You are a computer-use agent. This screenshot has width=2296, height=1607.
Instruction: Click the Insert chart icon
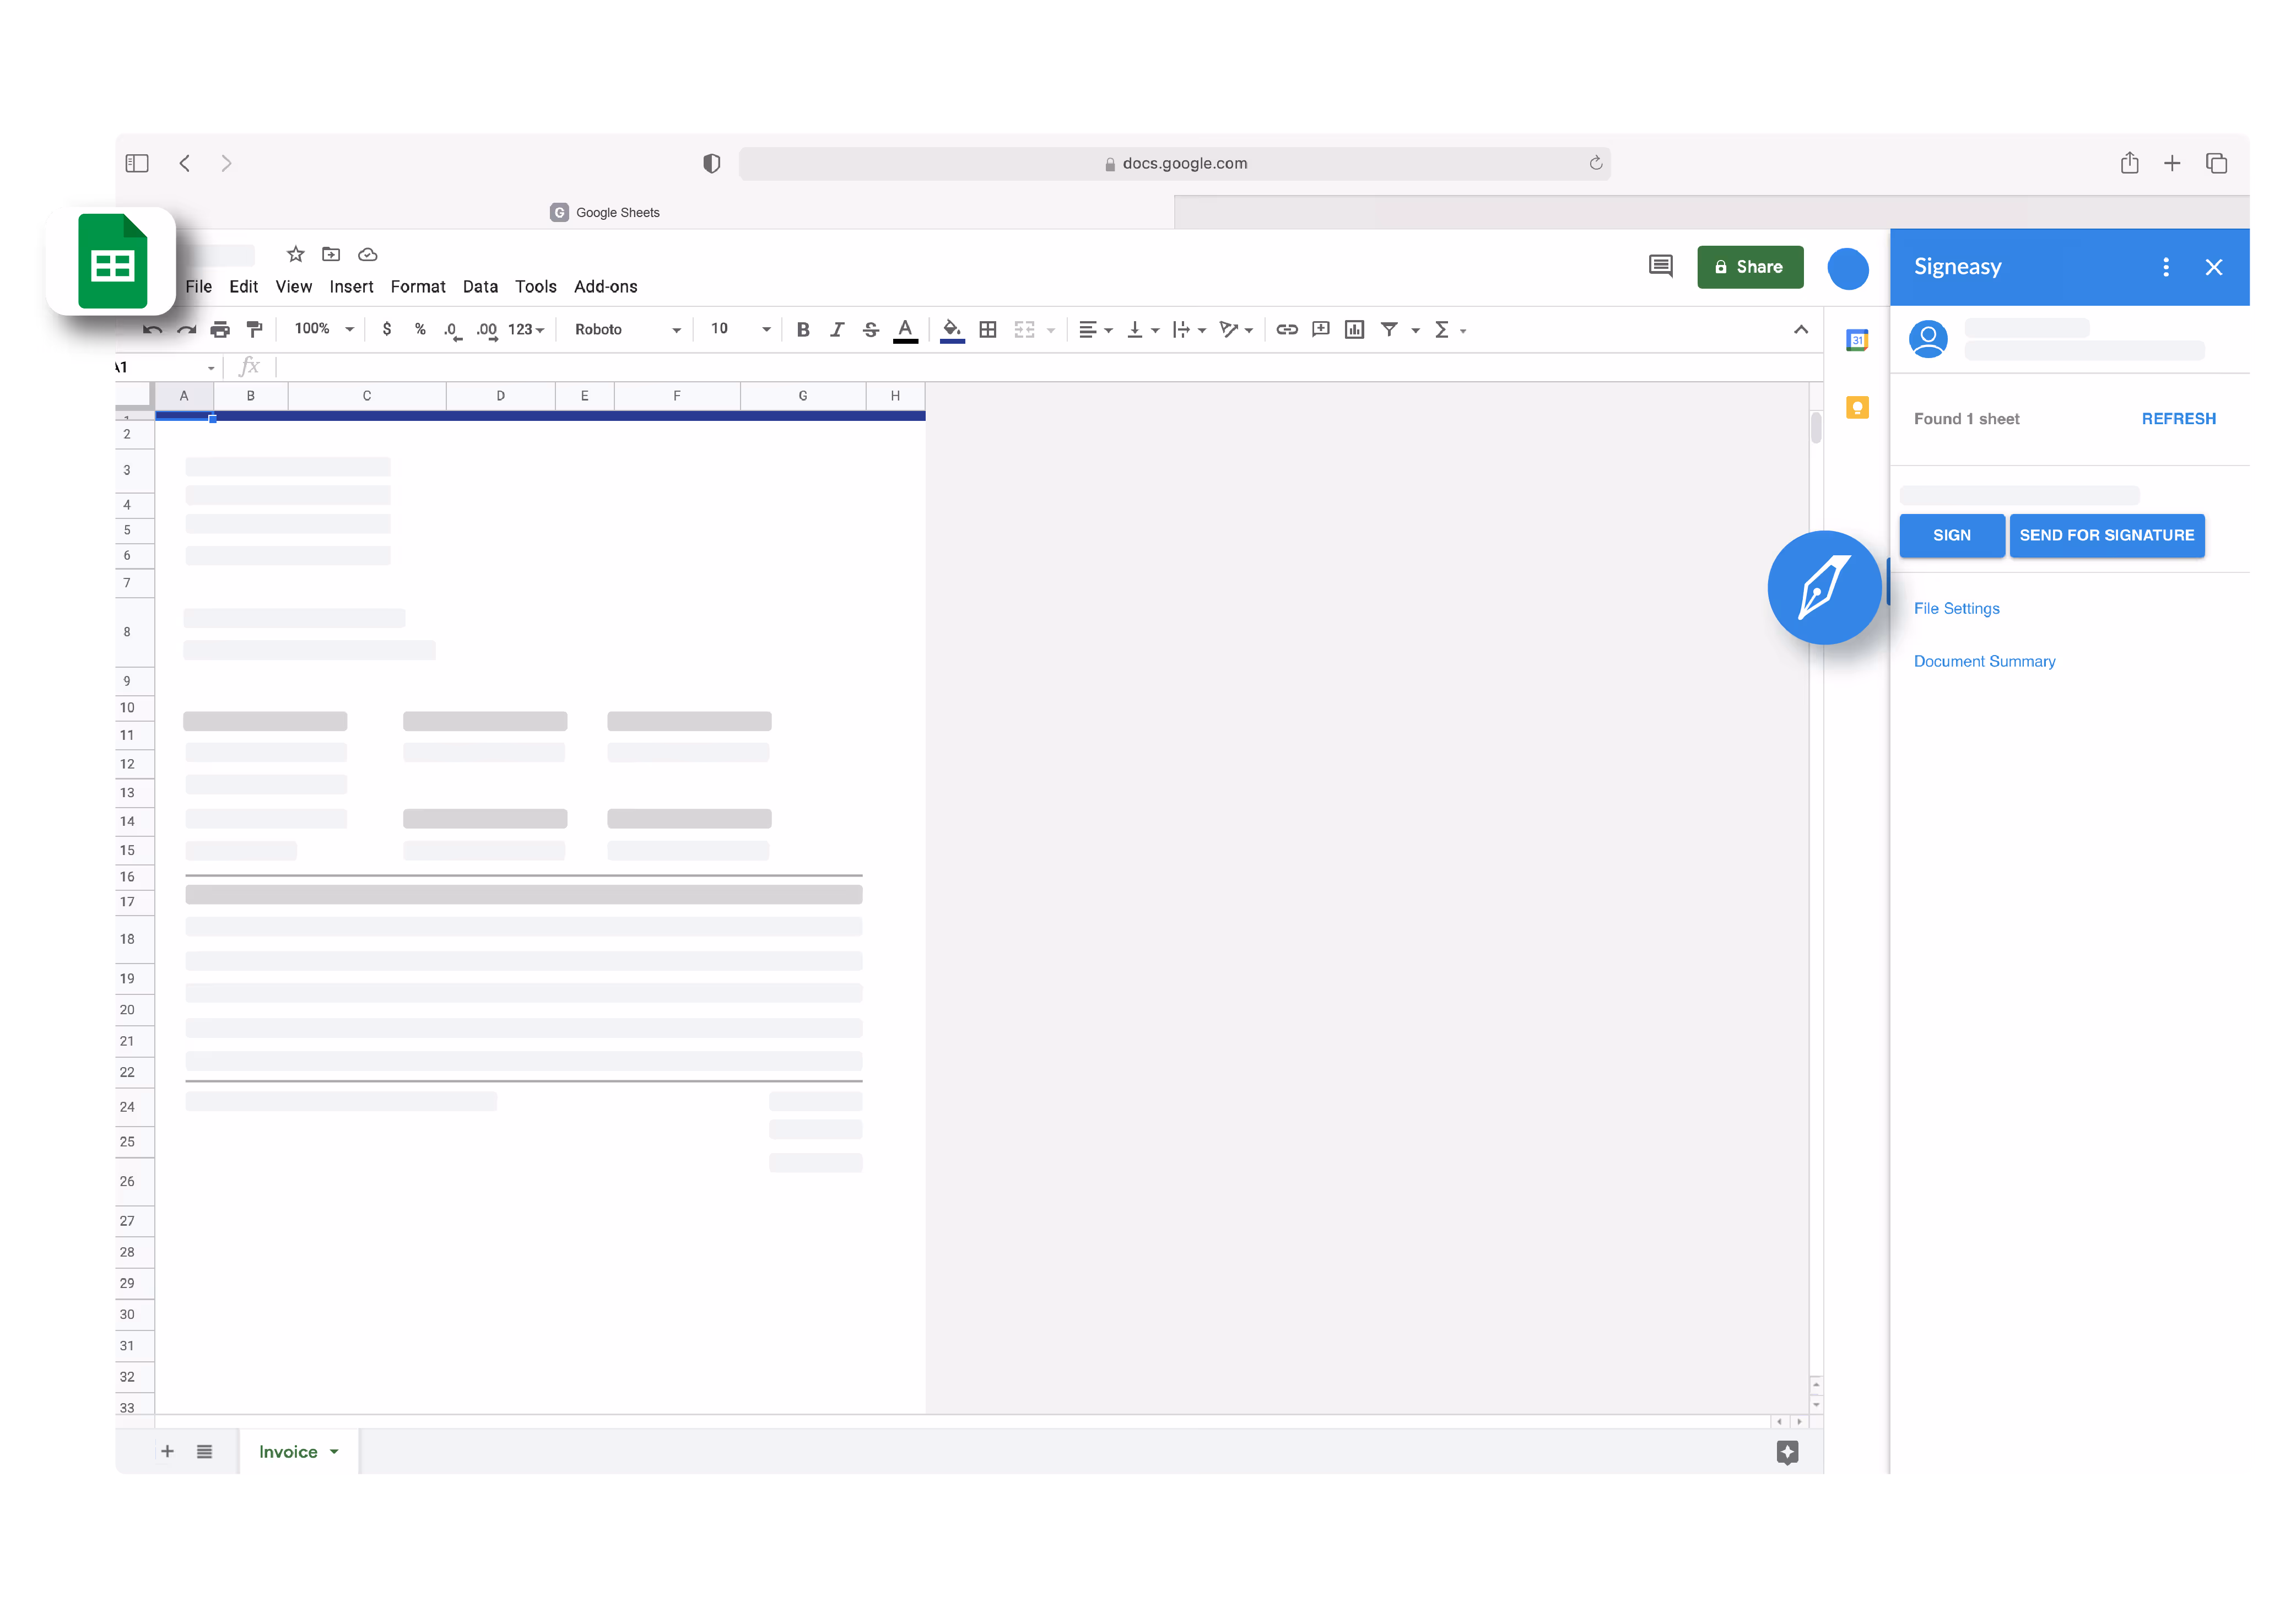(1355, 329)
